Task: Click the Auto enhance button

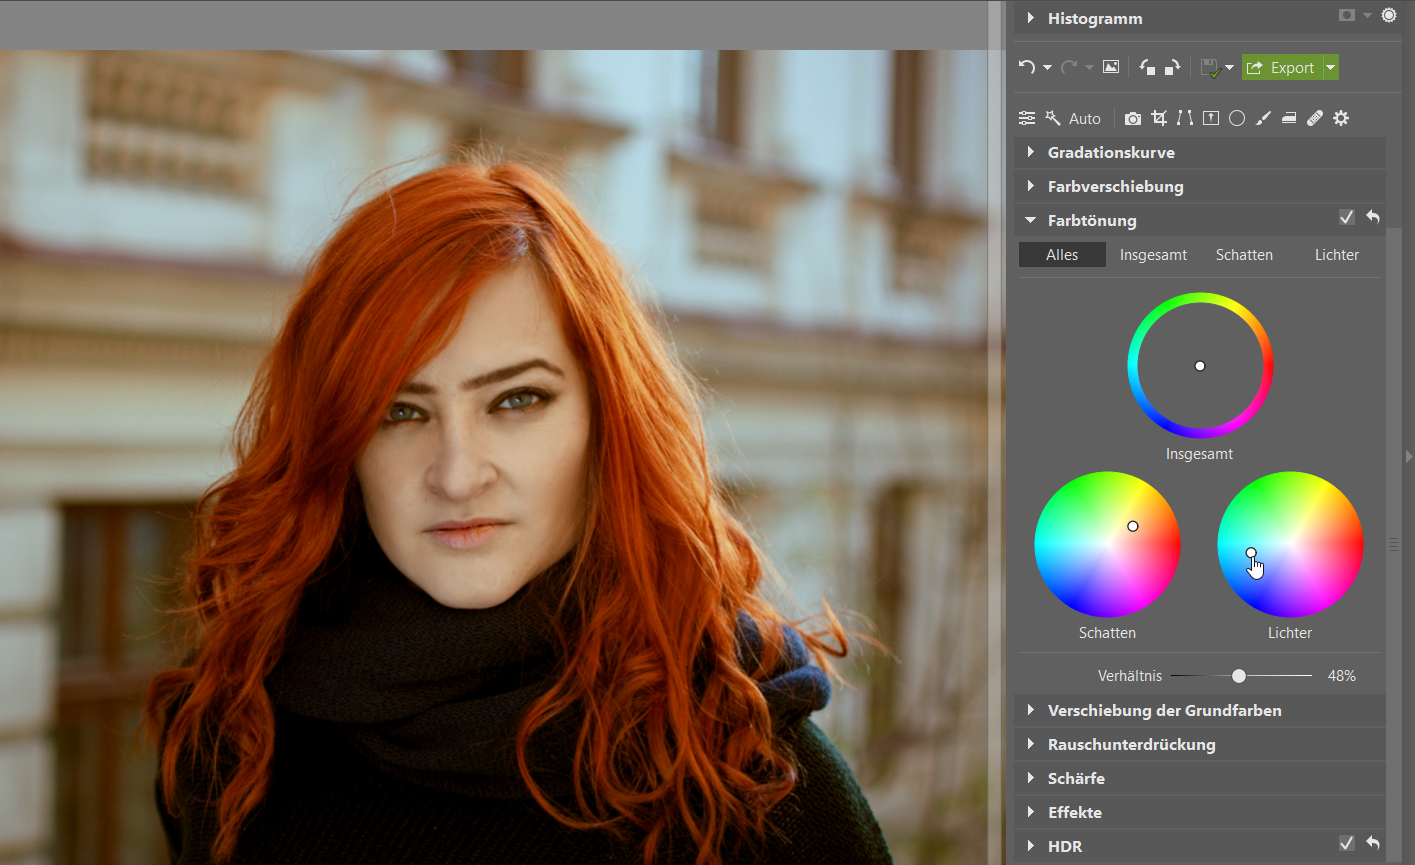Action: click(1074, 118)
